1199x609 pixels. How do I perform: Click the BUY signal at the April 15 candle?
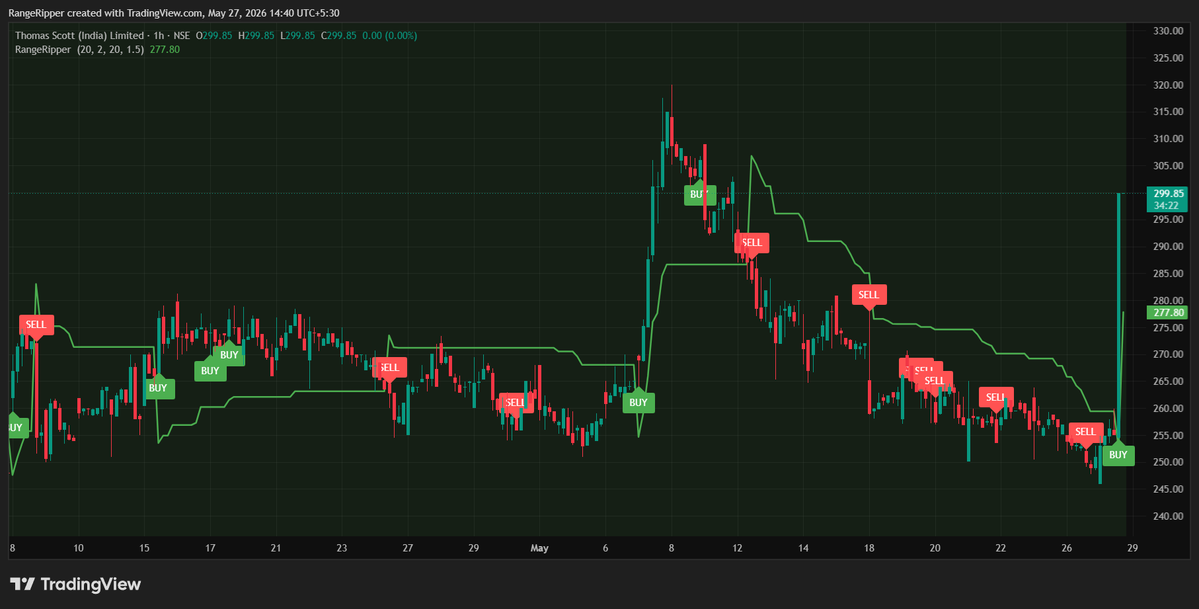(x=158, y=388)
